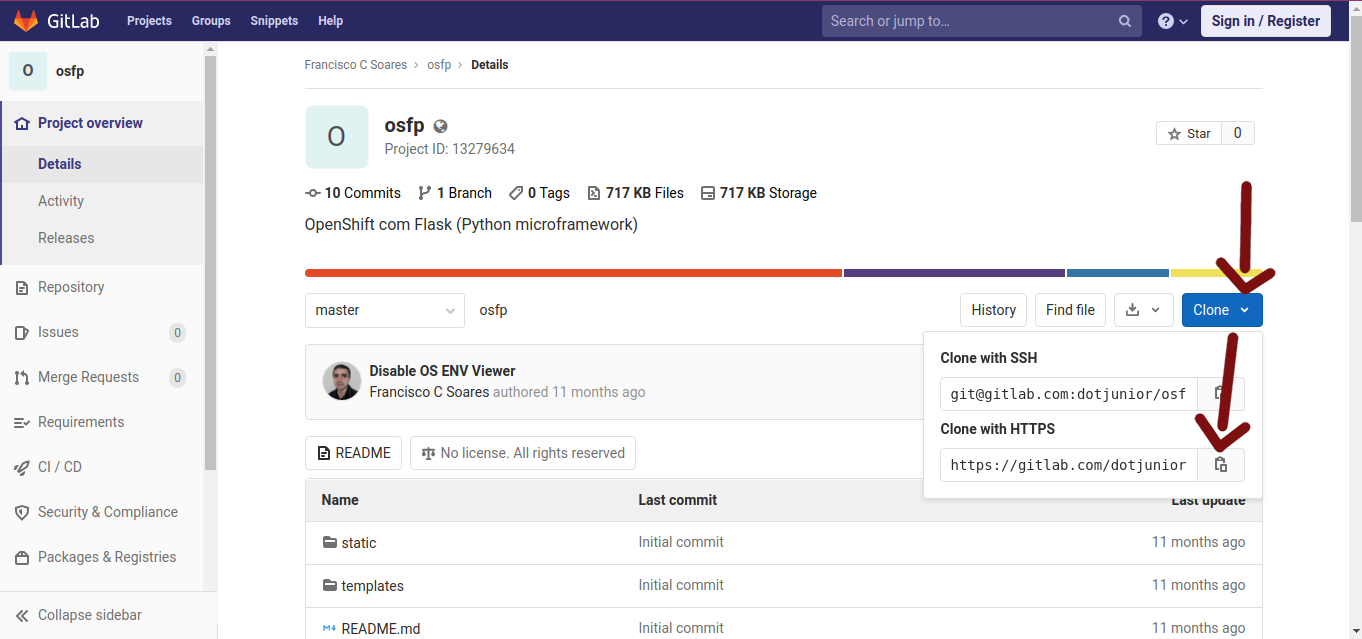Open Snippets in the top navigation
1362x639 pixels.
click(x=274, y=21)
